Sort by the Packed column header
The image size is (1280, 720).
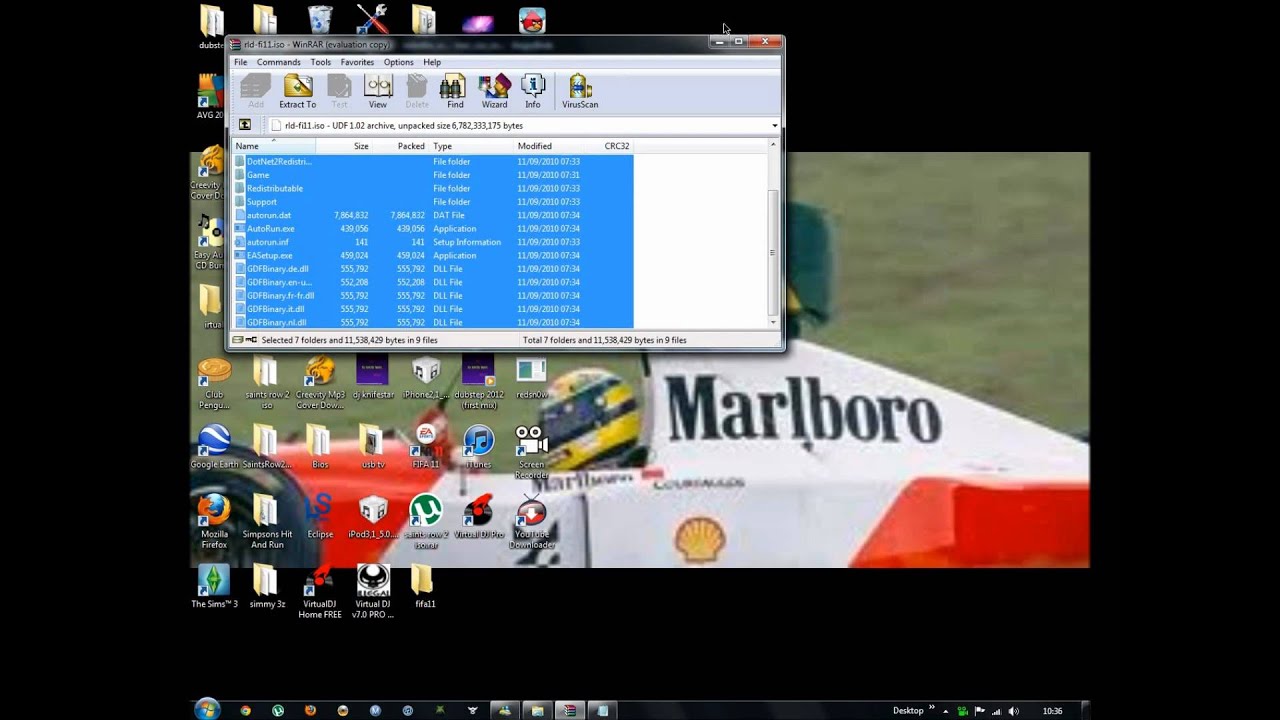click(400, 146)
